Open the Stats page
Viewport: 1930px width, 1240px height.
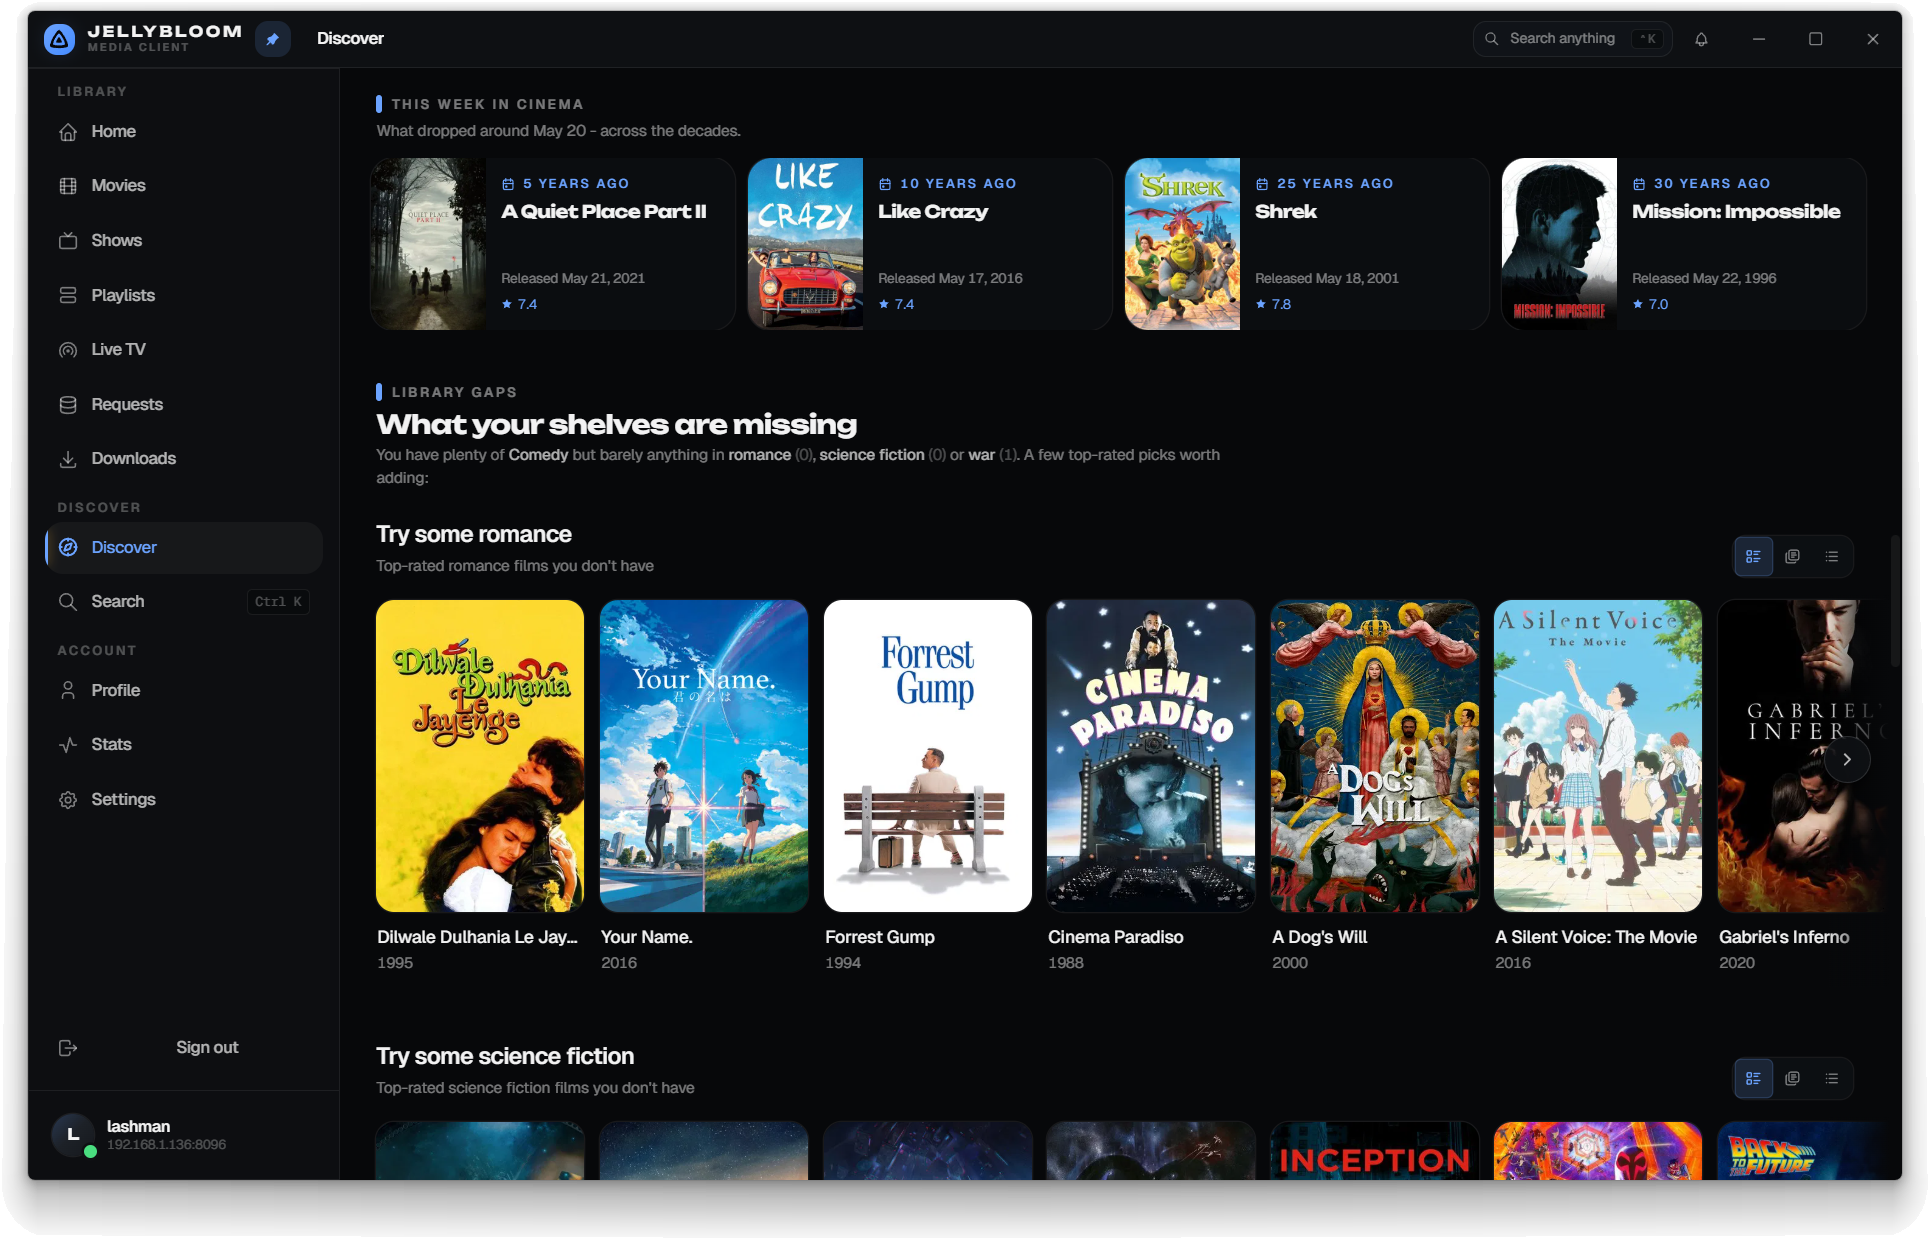tap(184, 744)
